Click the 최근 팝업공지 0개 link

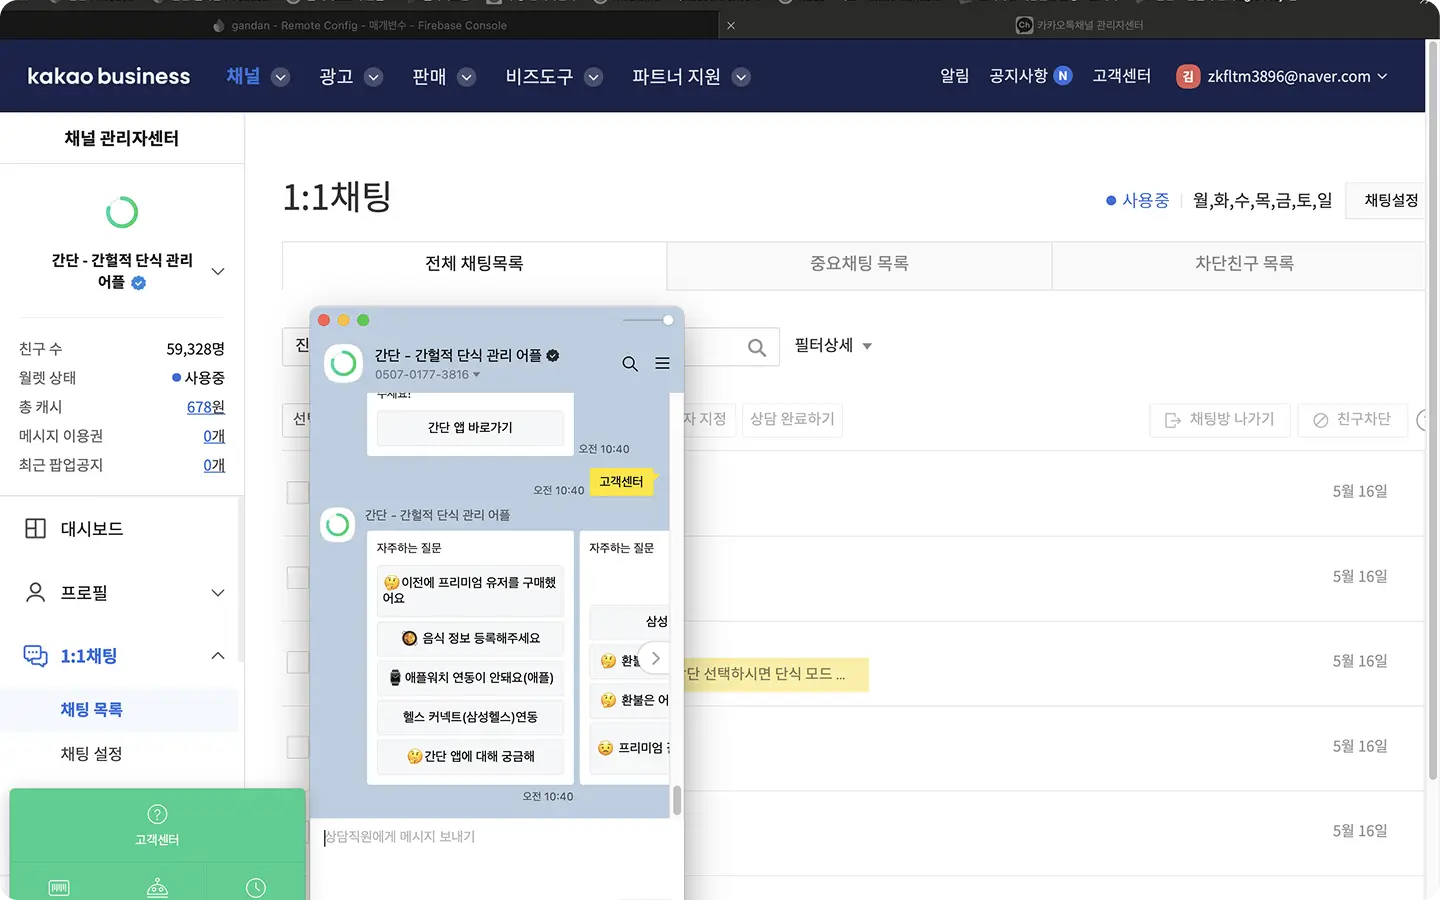pyautogui.click(x=214, y=465)
